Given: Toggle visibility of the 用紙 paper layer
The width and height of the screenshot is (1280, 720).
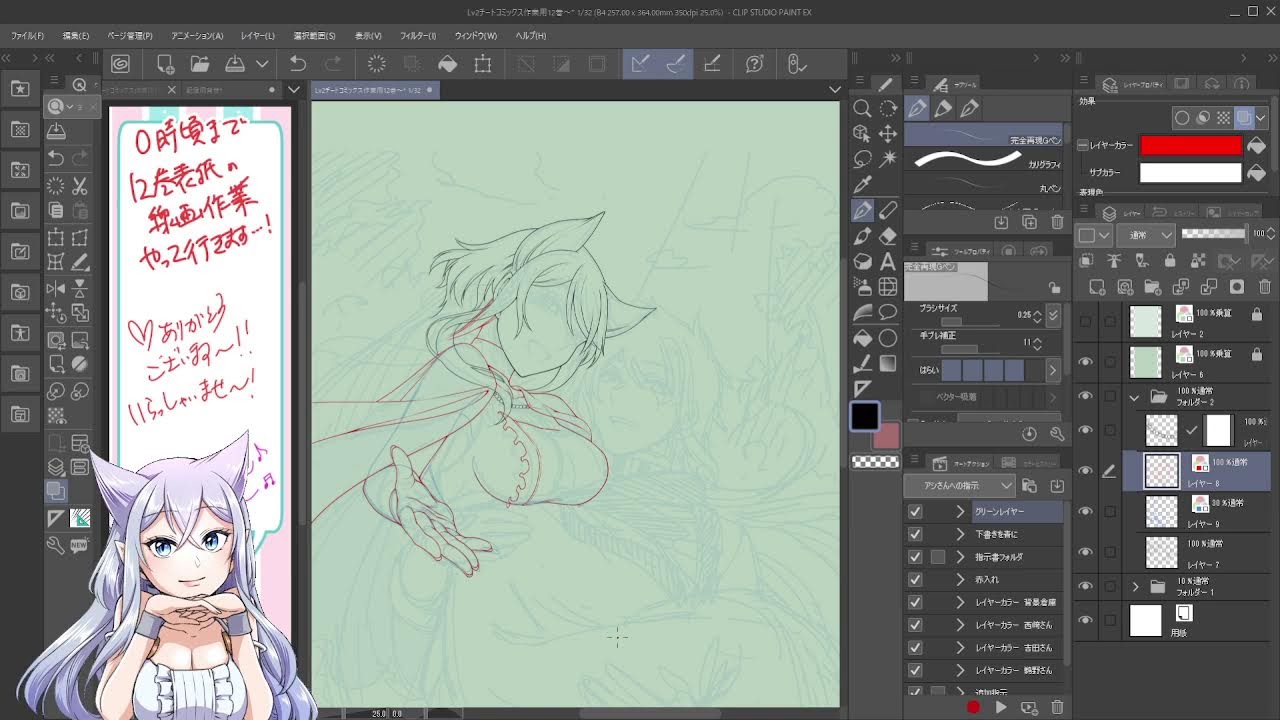Looking at the screenshot, I should (x=1086, y=620).
